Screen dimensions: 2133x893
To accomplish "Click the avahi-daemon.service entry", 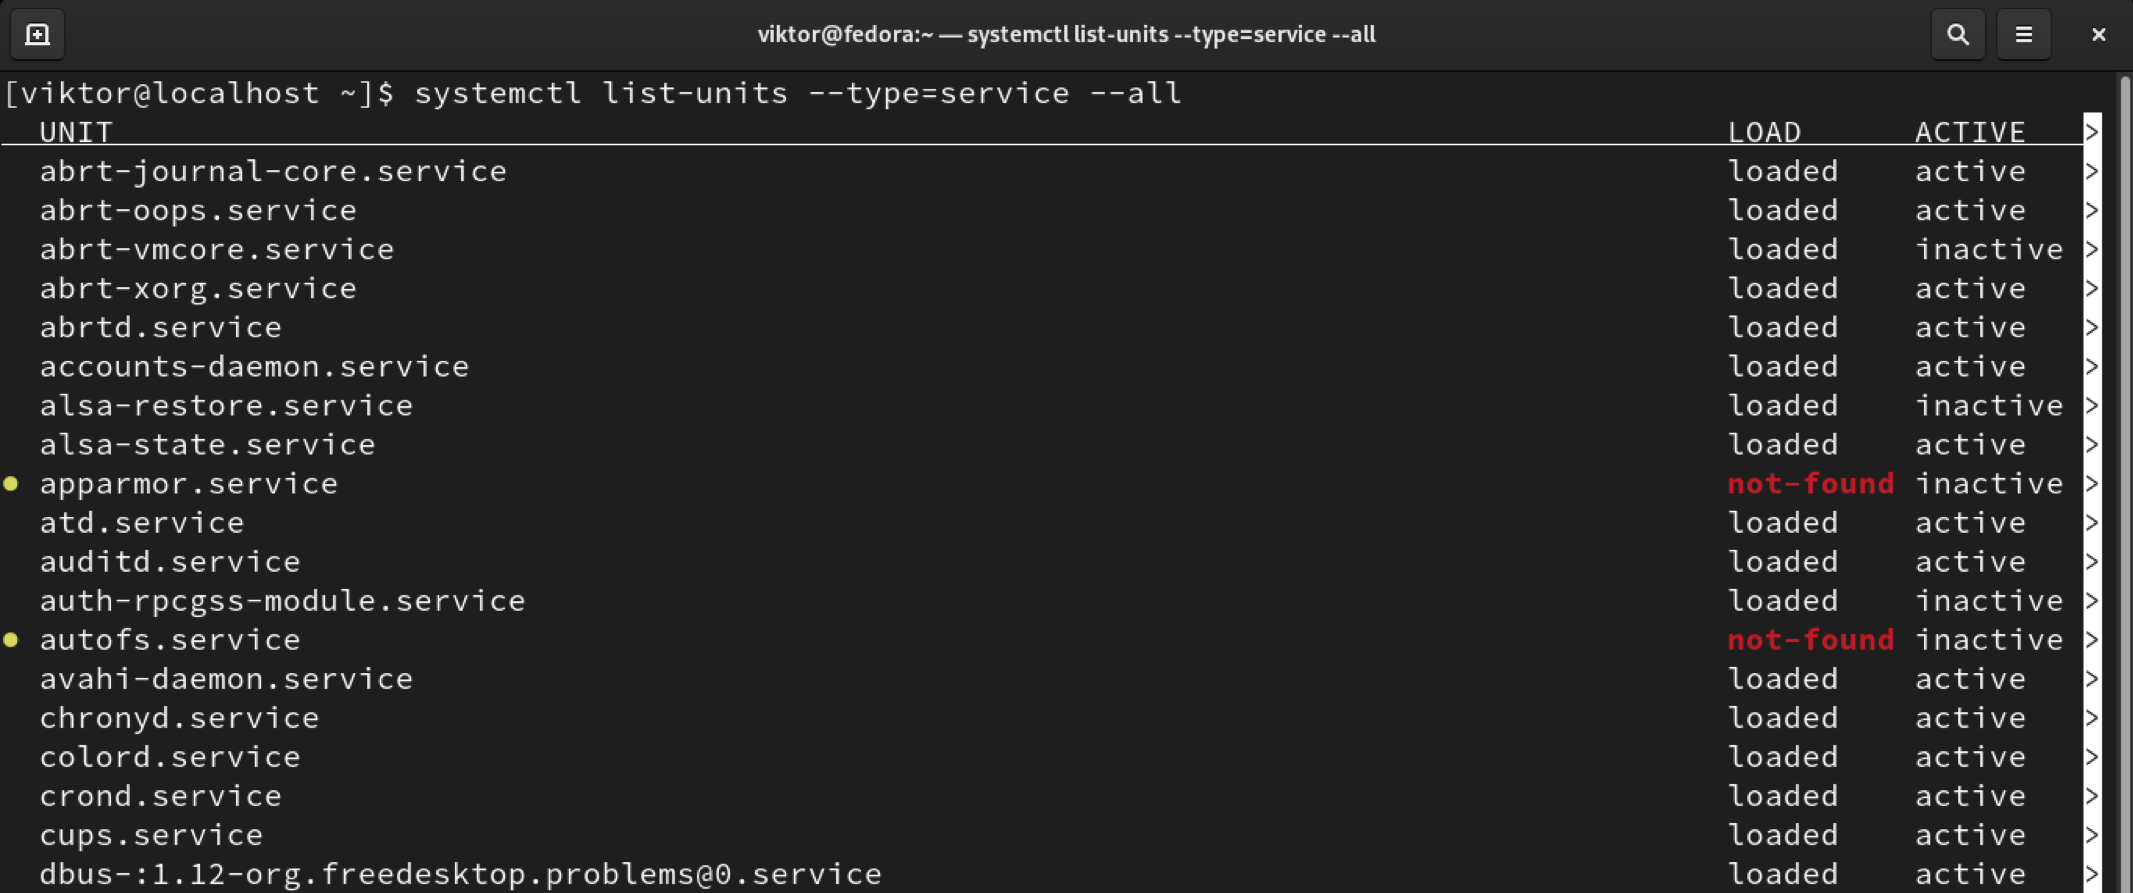I will point(226,679).
